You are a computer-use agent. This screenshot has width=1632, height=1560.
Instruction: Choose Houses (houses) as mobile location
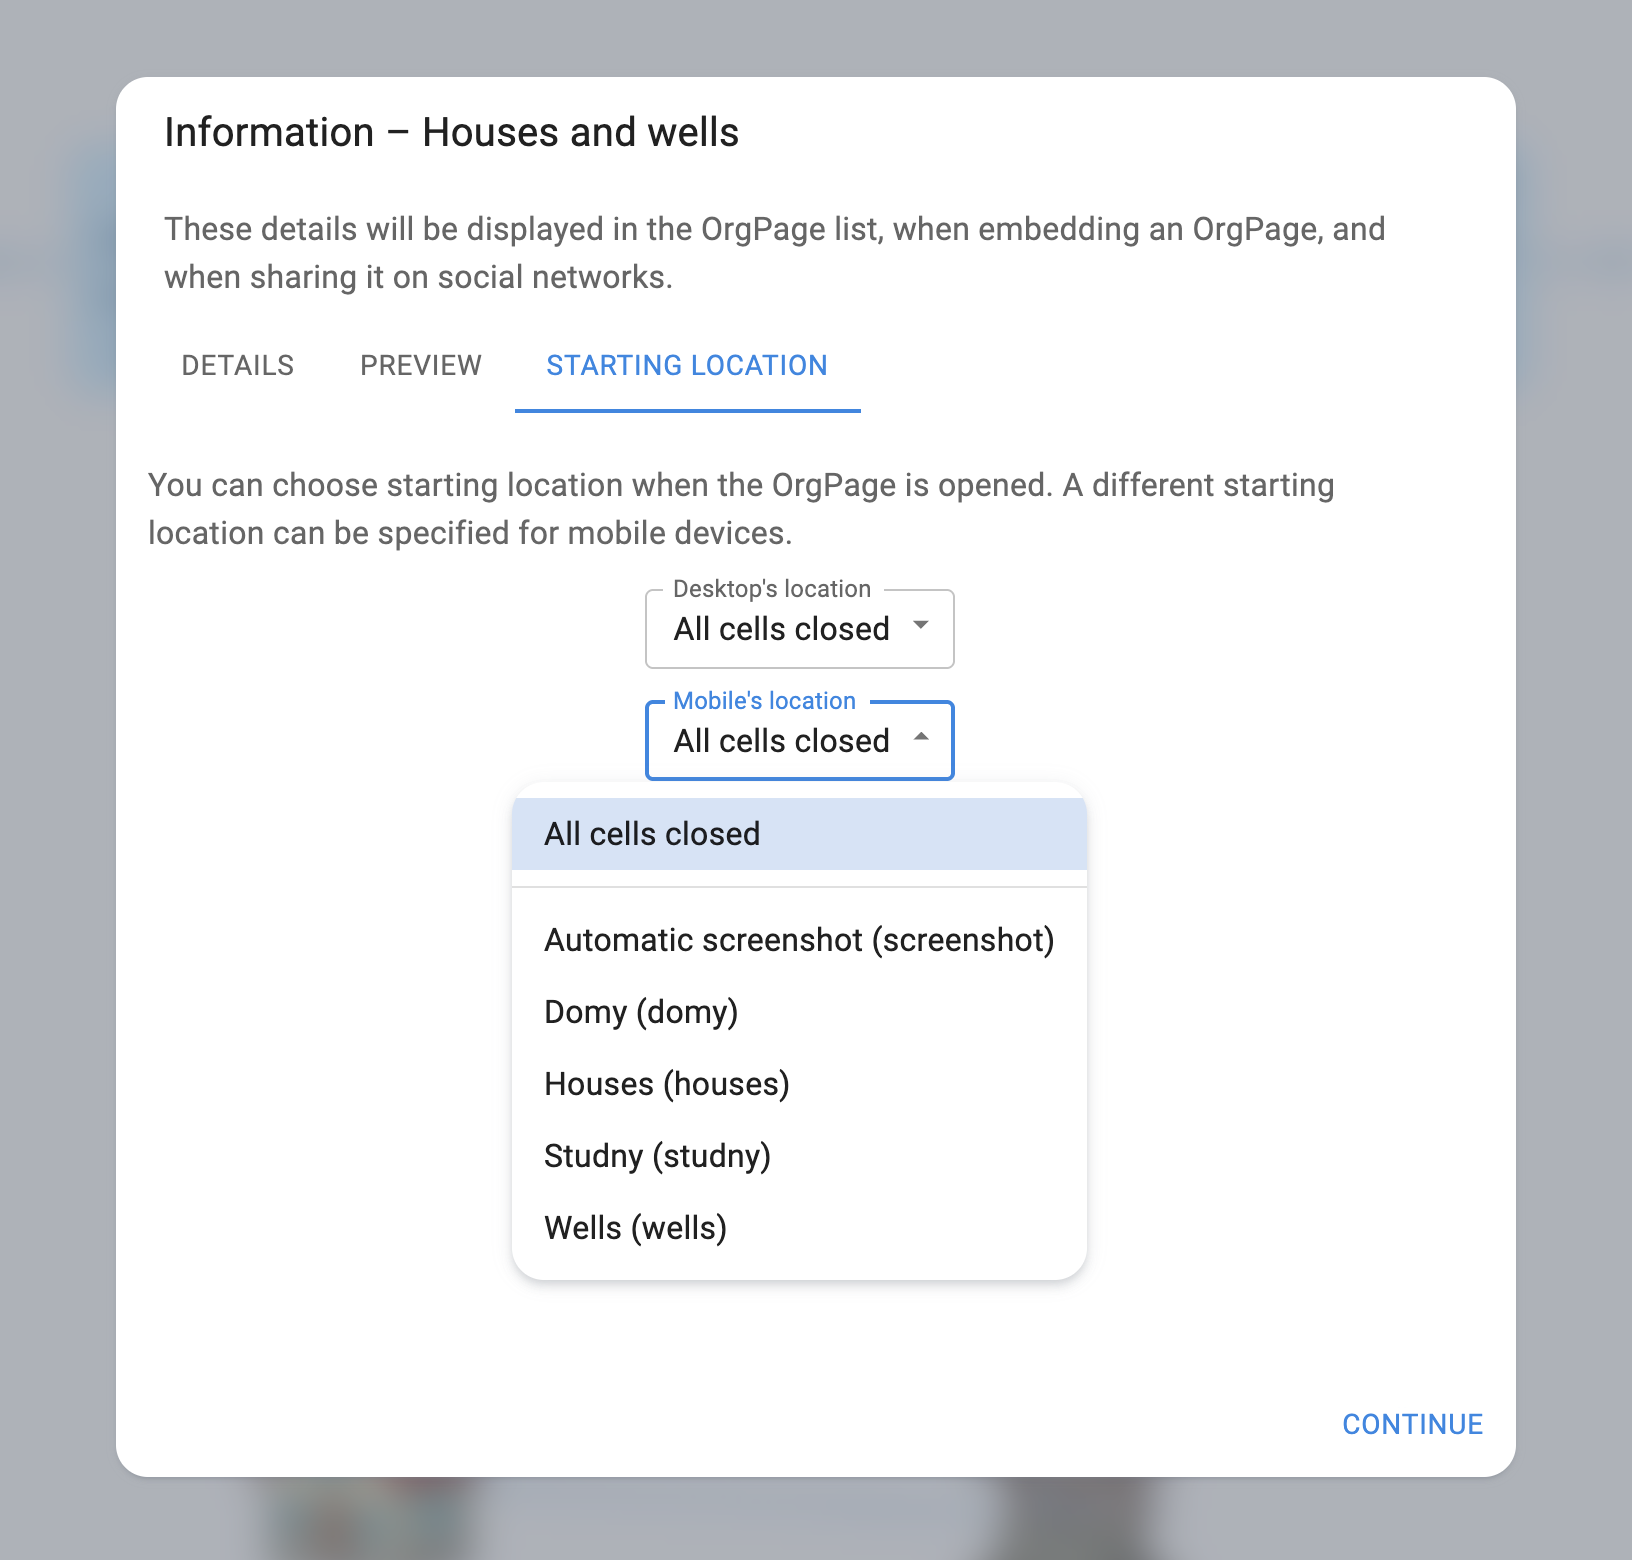pos(666,1084)
